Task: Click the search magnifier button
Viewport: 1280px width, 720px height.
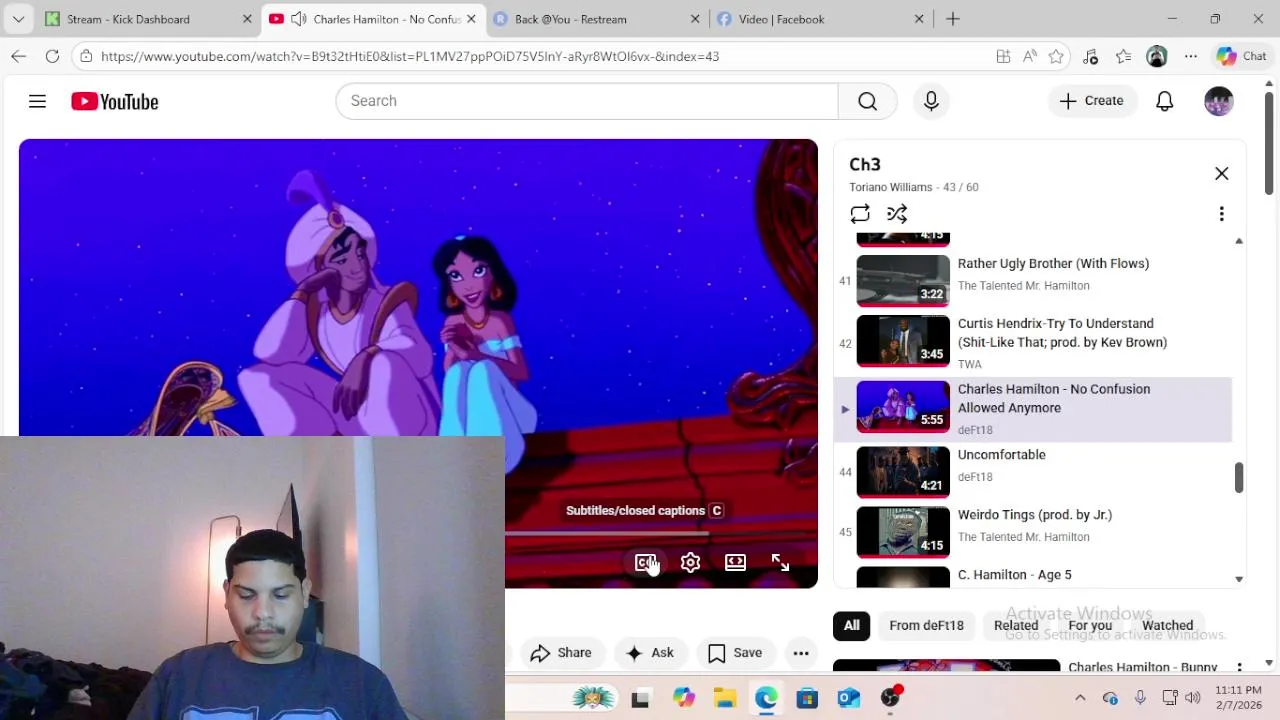Action: click(x=867, y=101)
